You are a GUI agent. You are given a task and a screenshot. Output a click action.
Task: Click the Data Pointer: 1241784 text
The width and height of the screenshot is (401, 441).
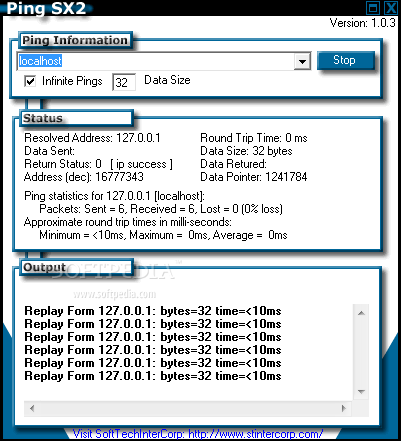click(254, 177)
